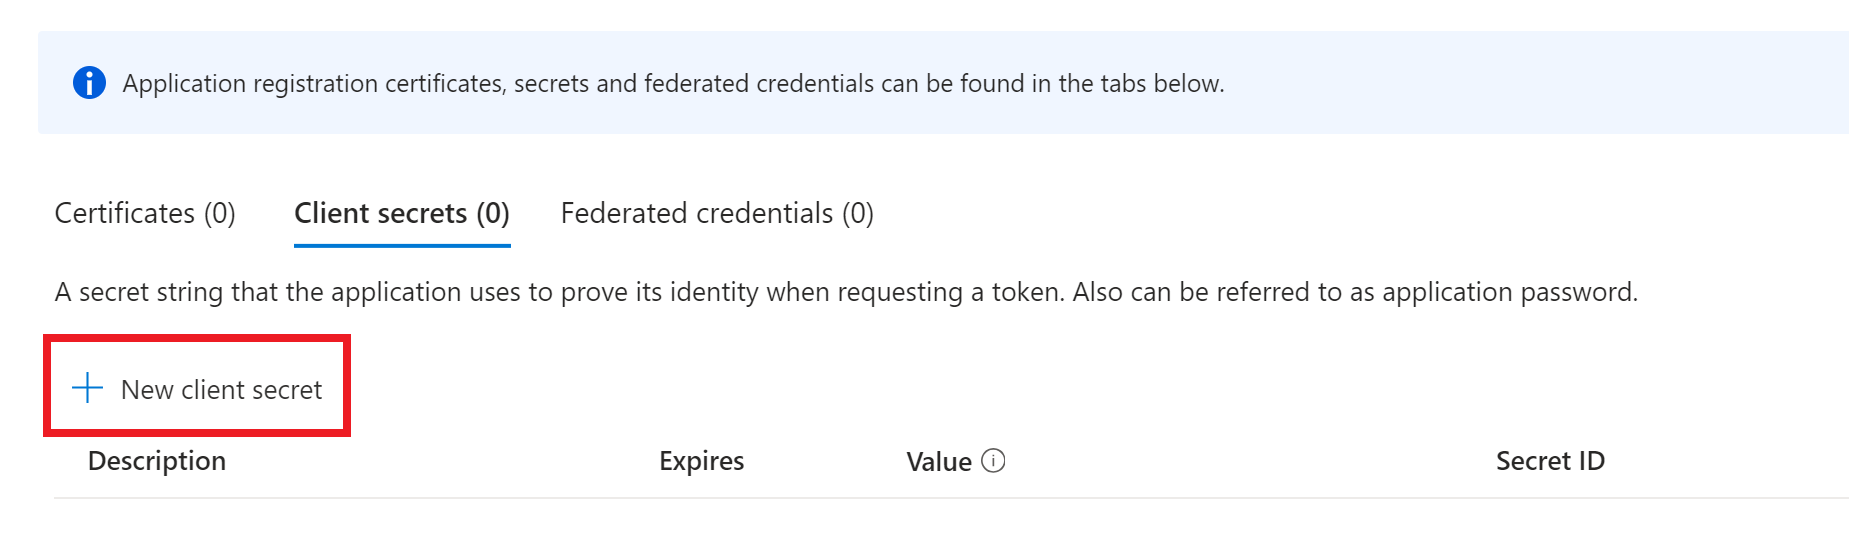Click the Value column header text

point(938,462)
